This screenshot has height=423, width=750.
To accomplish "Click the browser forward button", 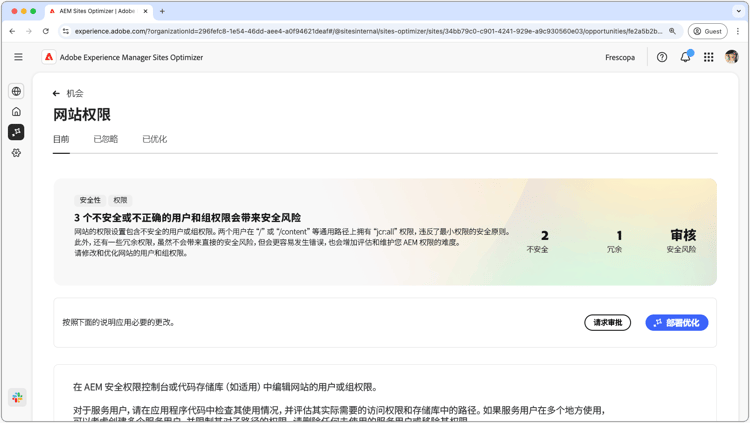I will [x=29, y=31].
